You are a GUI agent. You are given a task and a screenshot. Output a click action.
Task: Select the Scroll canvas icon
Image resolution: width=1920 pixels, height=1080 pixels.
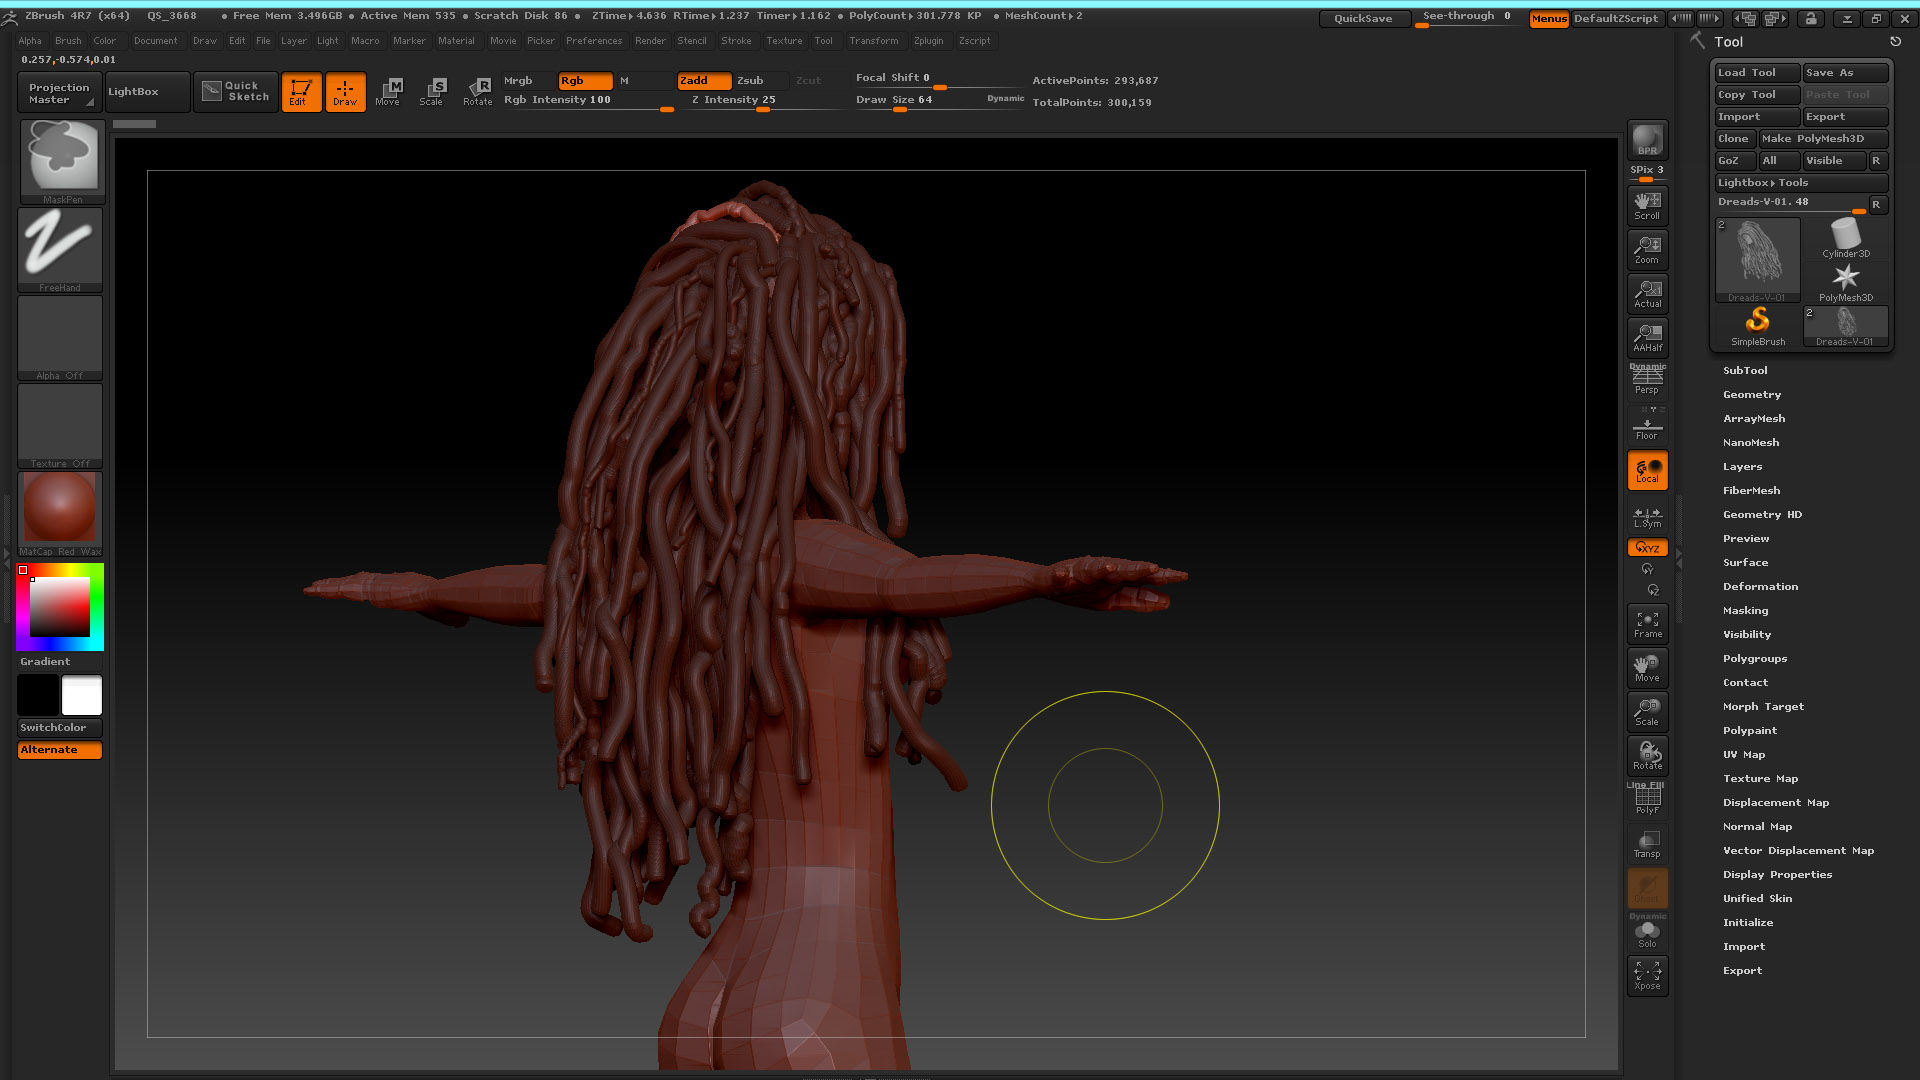point(1647,205)
